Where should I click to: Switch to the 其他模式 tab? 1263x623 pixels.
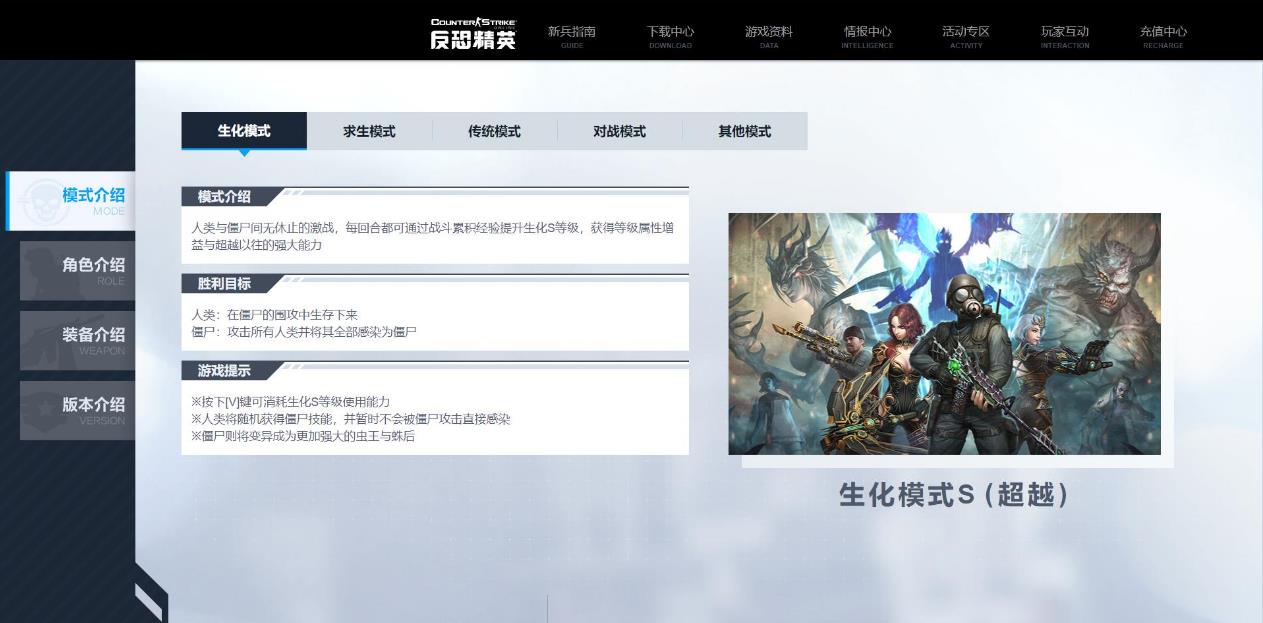[744, 131]
